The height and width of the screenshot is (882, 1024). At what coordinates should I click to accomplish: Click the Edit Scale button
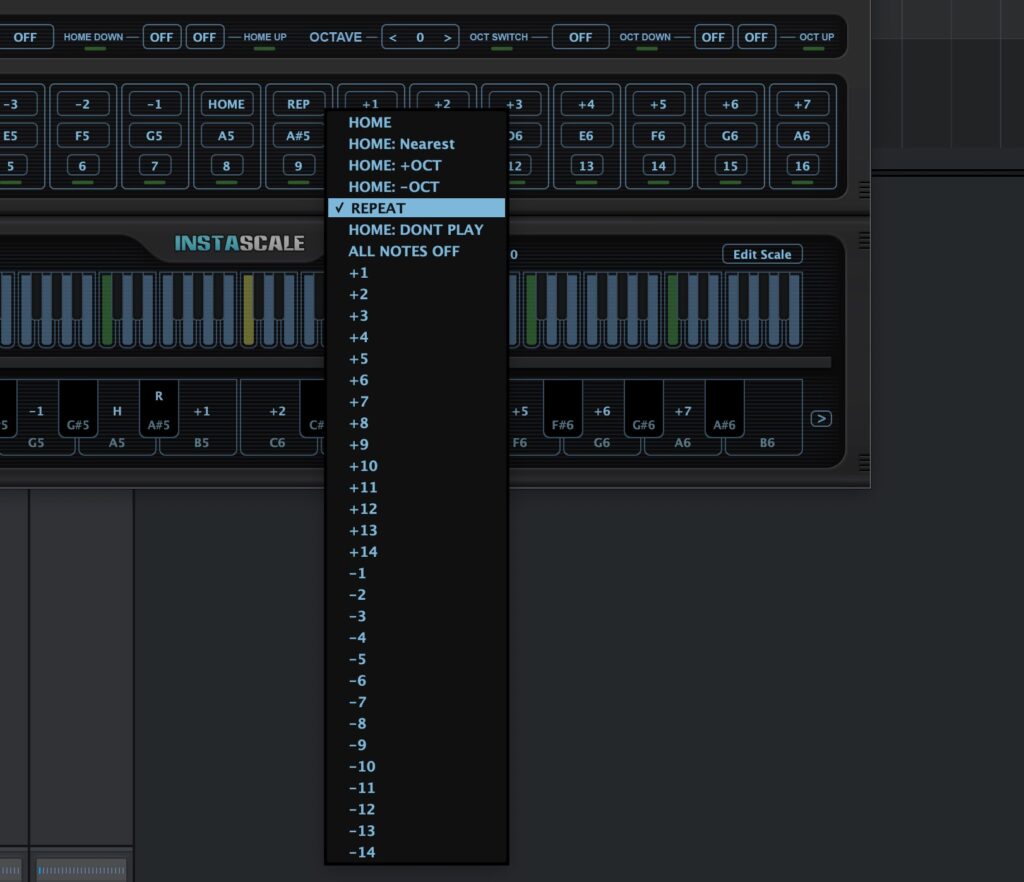point(762,254)
